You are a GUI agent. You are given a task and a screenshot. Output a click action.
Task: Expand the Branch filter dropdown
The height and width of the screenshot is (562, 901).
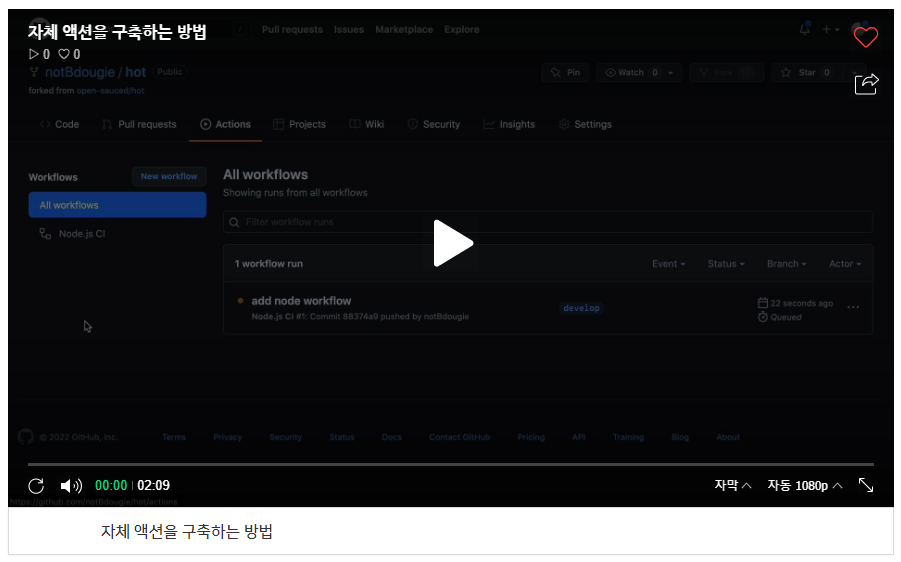tap(787, 264)
